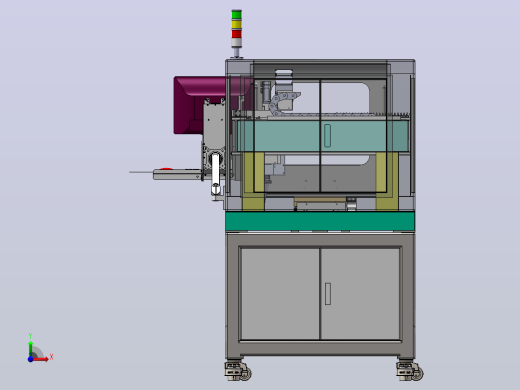Viewport: 520px width, 390px height.
Task: Select the lower cabinet door handle
Action: pos(328,294)
